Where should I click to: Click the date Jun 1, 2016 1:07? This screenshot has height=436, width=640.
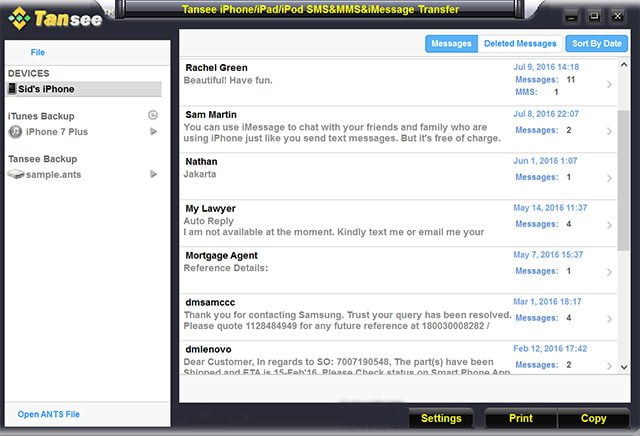coord(545,161)
